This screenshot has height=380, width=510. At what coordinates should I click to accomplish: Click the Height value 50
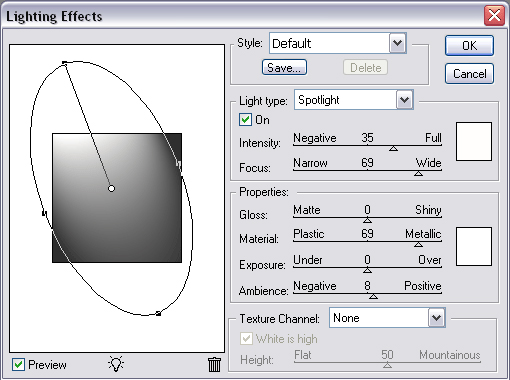point(387,355)
